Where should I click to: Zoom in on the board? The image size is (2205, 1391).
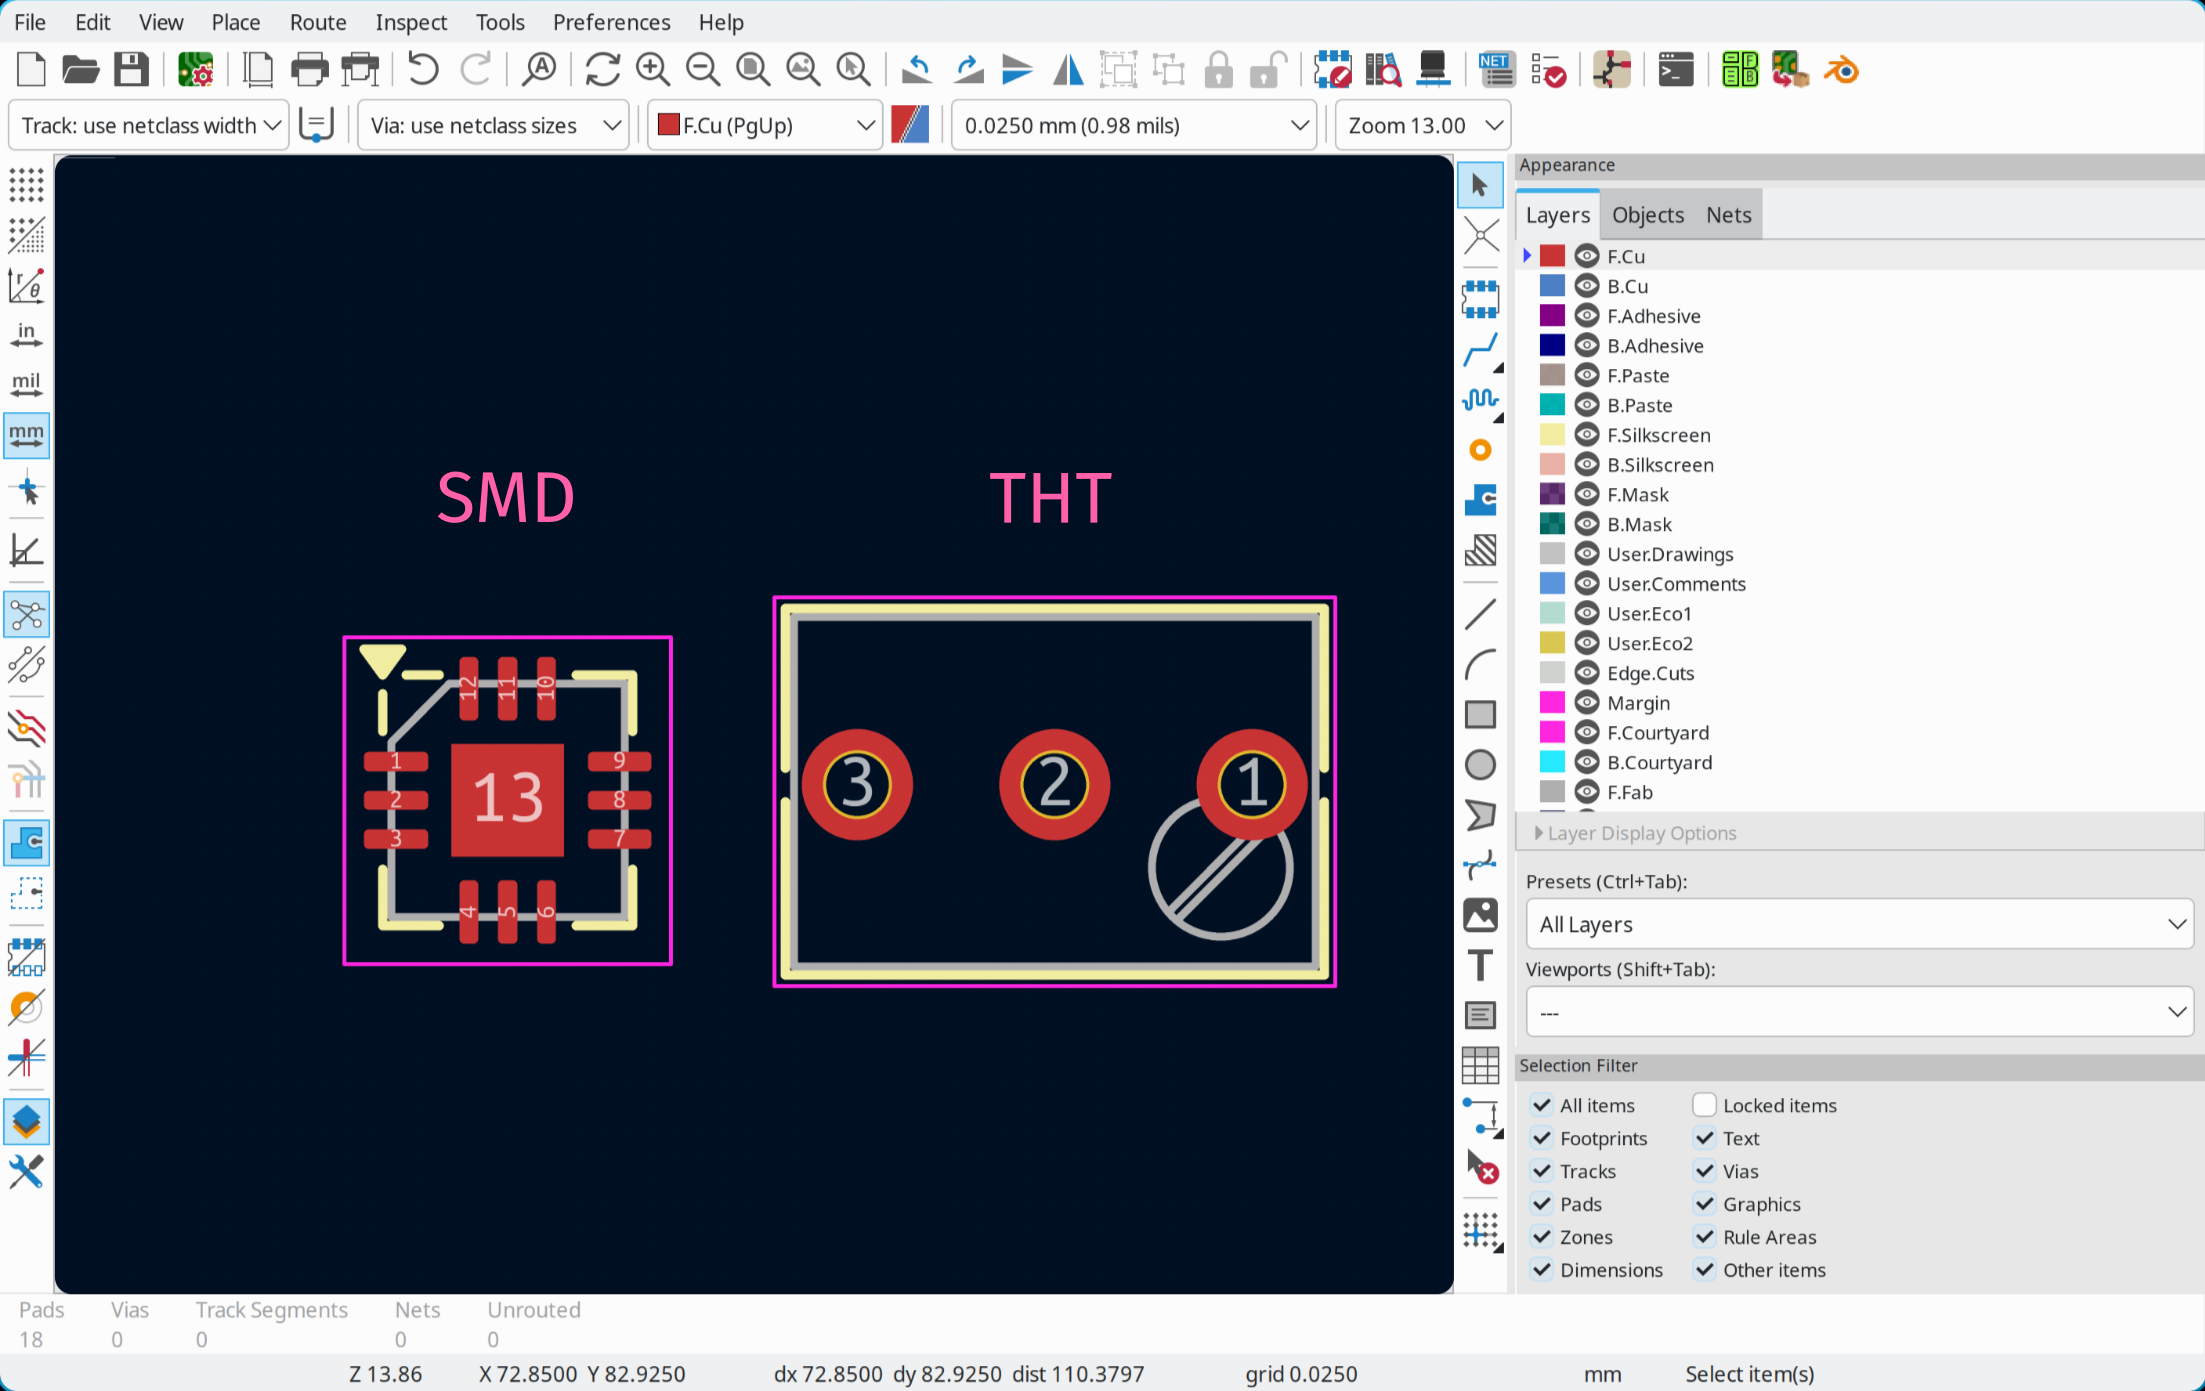coord(653,70)
